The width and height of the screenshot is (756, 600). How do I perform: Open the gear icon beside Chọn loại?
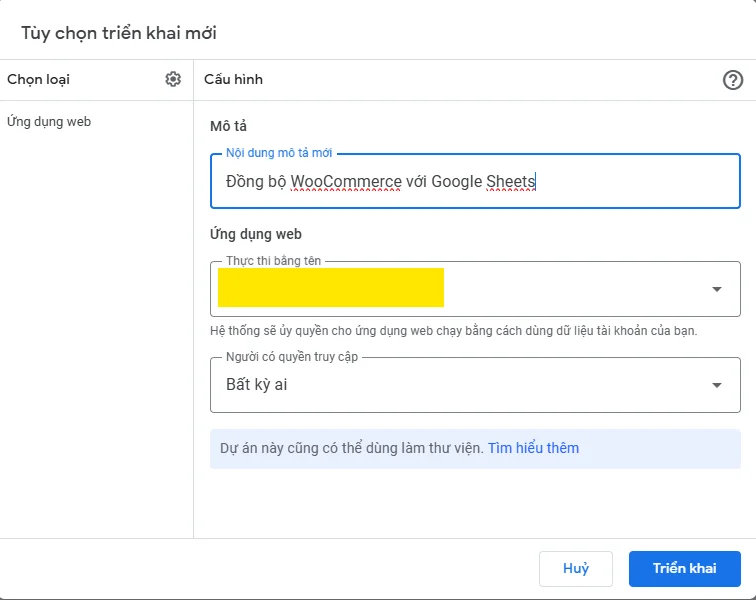[173, 79]
